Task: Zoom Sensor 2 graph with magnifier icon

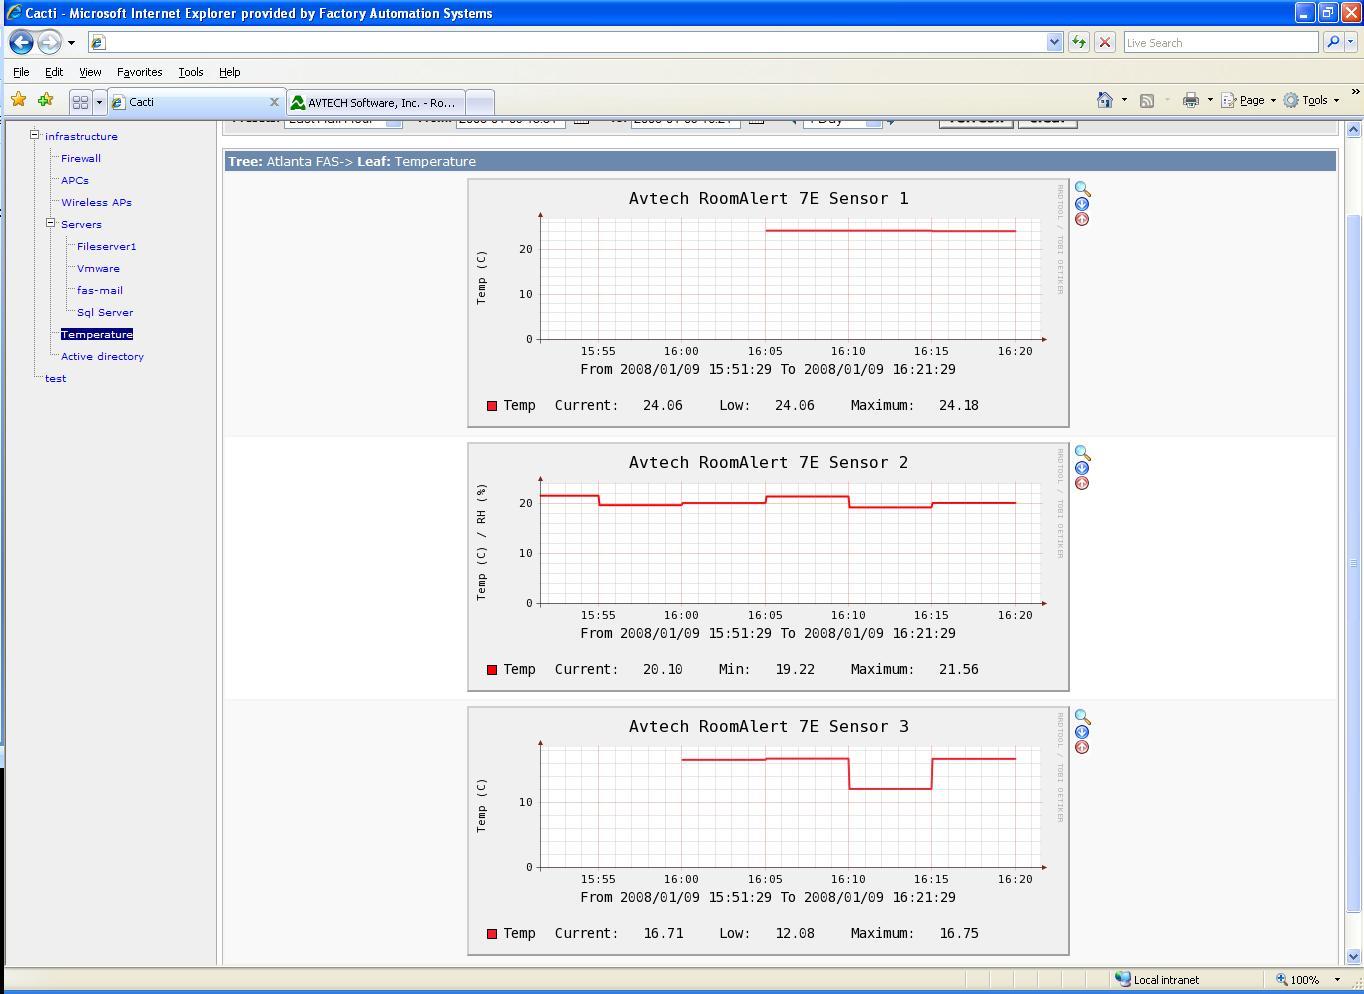Action: click(1082, 453)
